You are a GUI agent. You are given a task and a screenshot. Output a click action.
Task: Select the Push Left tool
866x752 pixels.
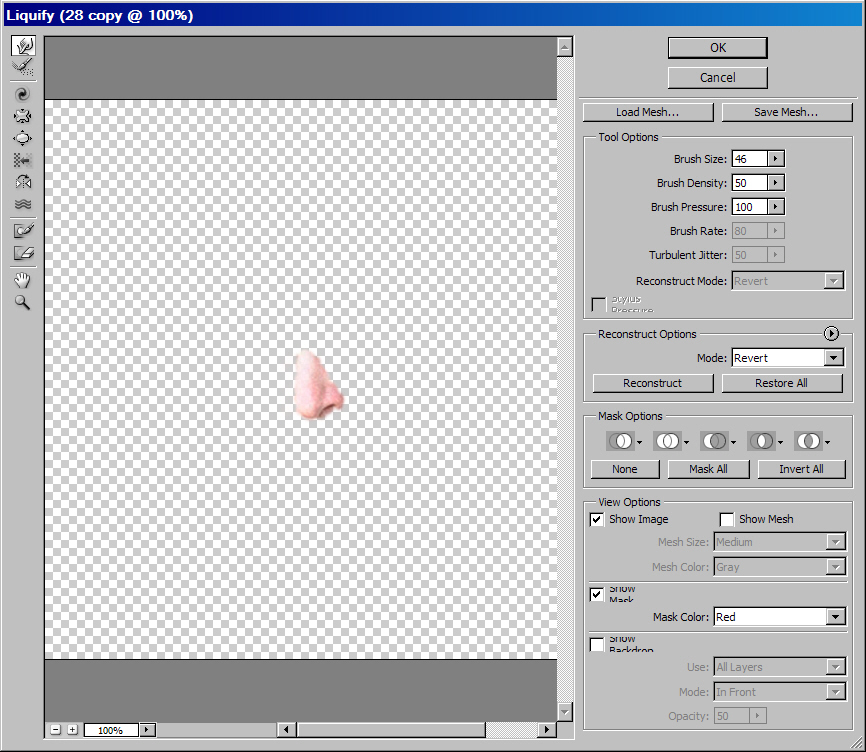click(x=23, y=160)
